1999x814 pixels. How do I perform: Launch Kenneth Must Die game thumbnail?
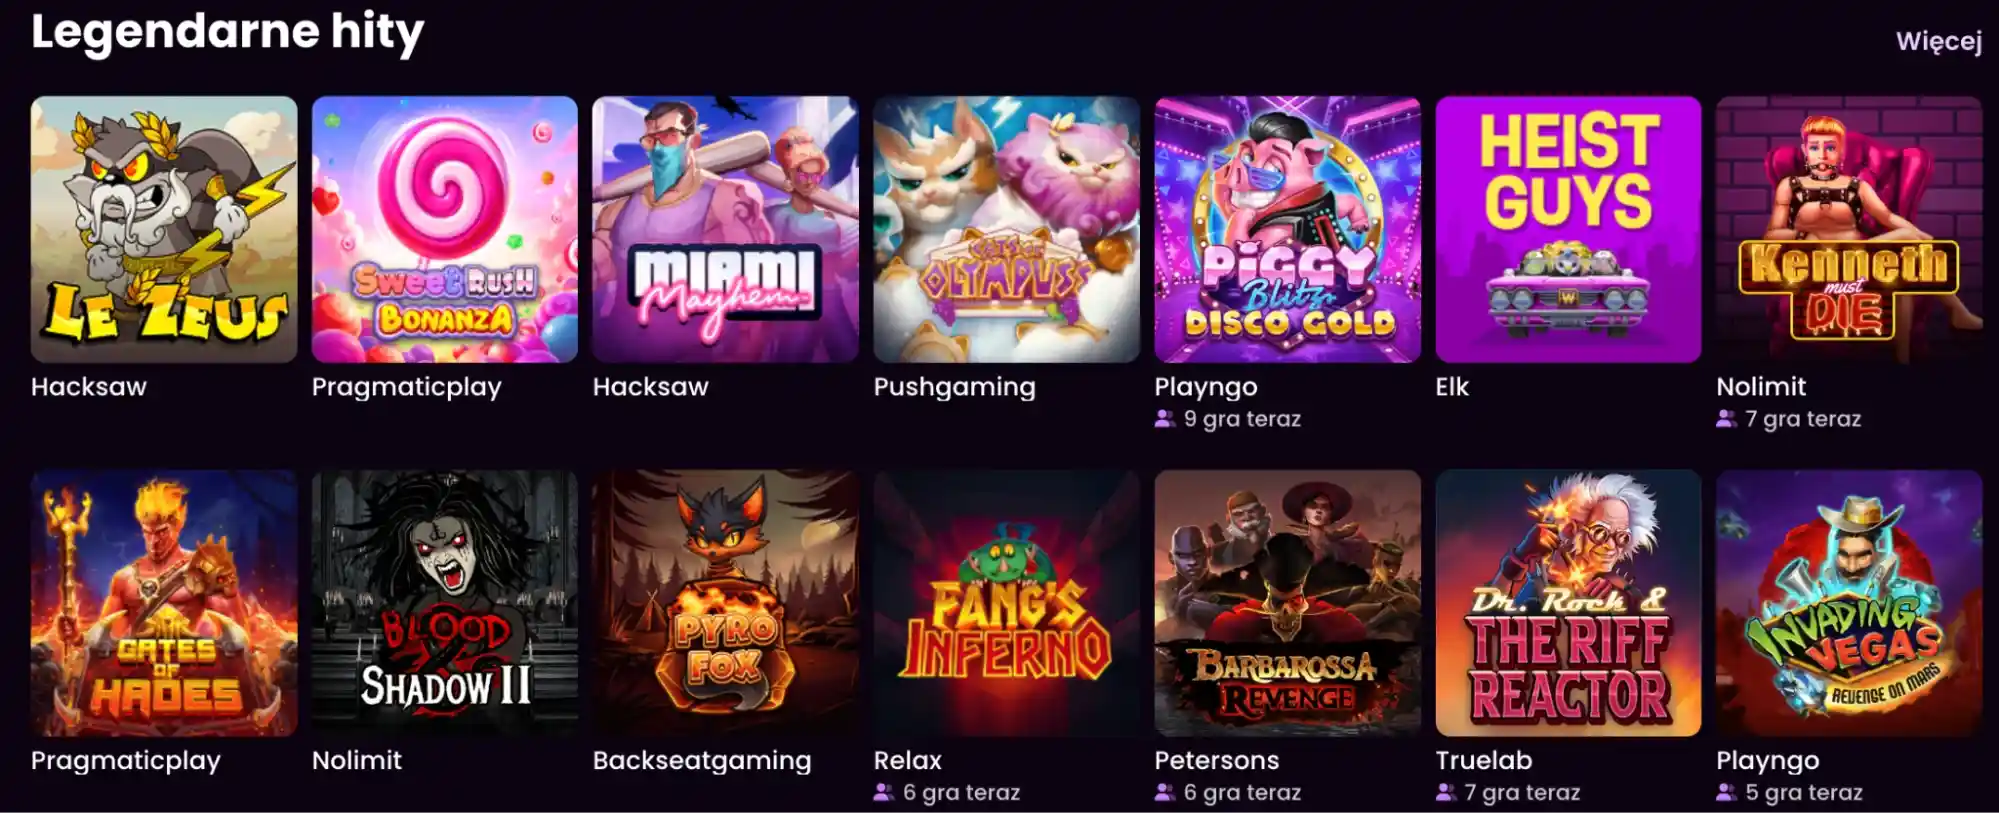[x=1850, y=229]
